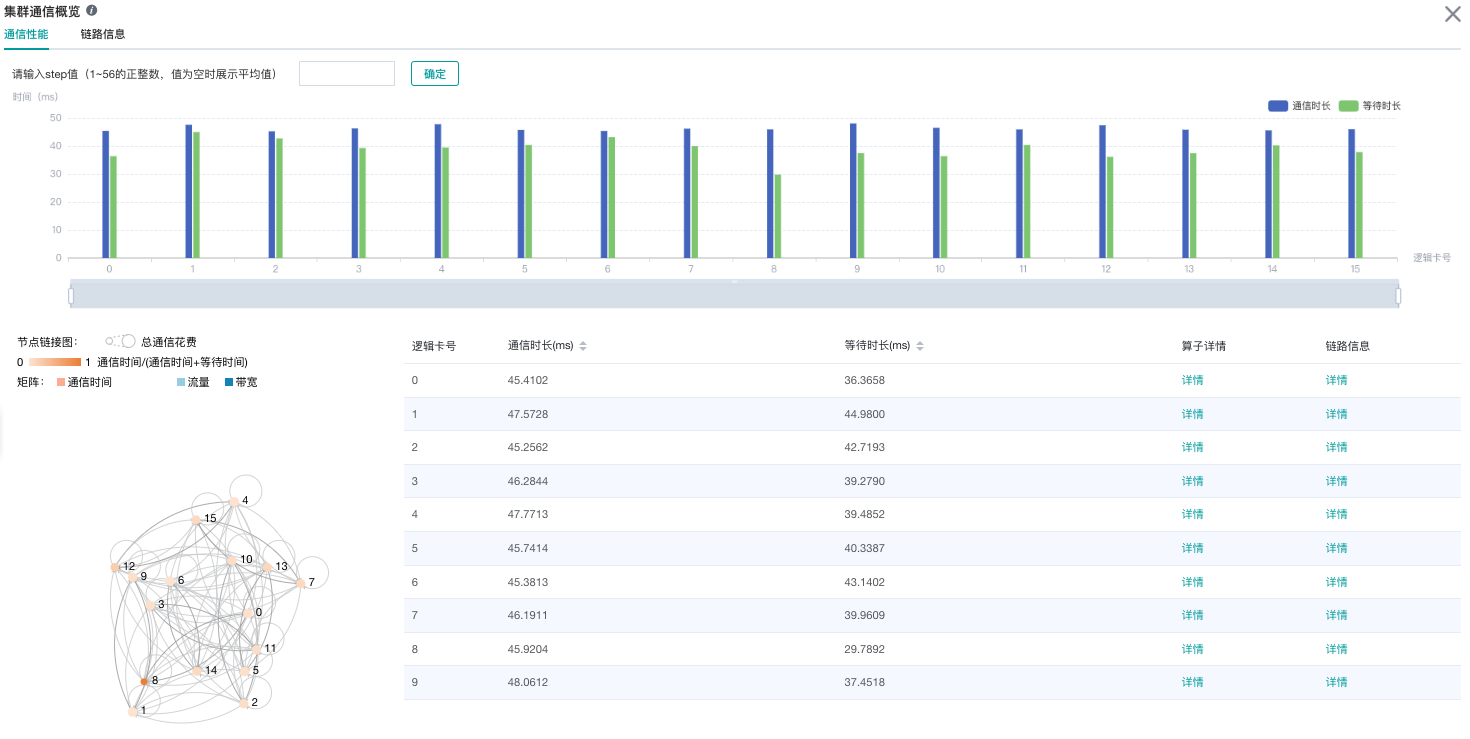Select node 8 in the topology graph
Image resolution: width=1470 pixels, height=739 pixels.
point(144,681)
